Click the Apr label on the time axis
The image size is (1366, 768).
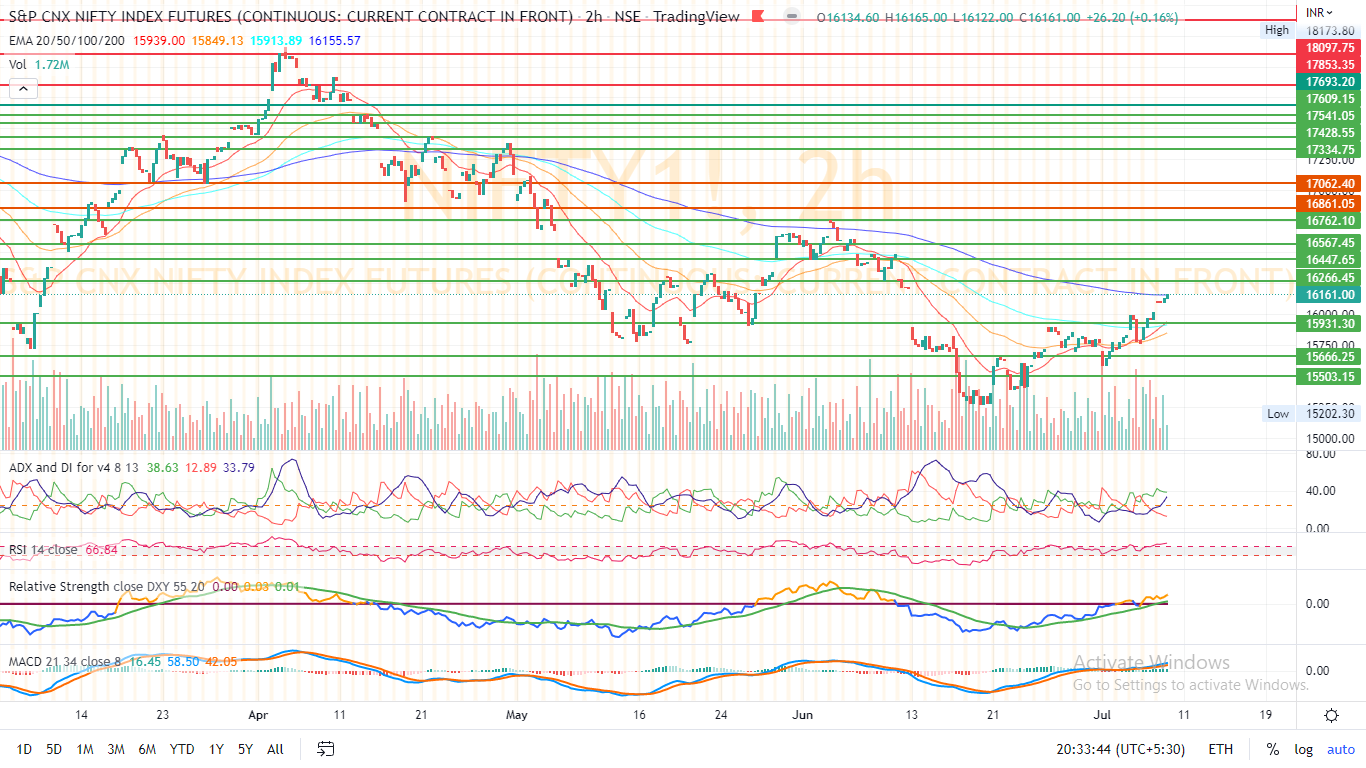[x=259, y=716]
